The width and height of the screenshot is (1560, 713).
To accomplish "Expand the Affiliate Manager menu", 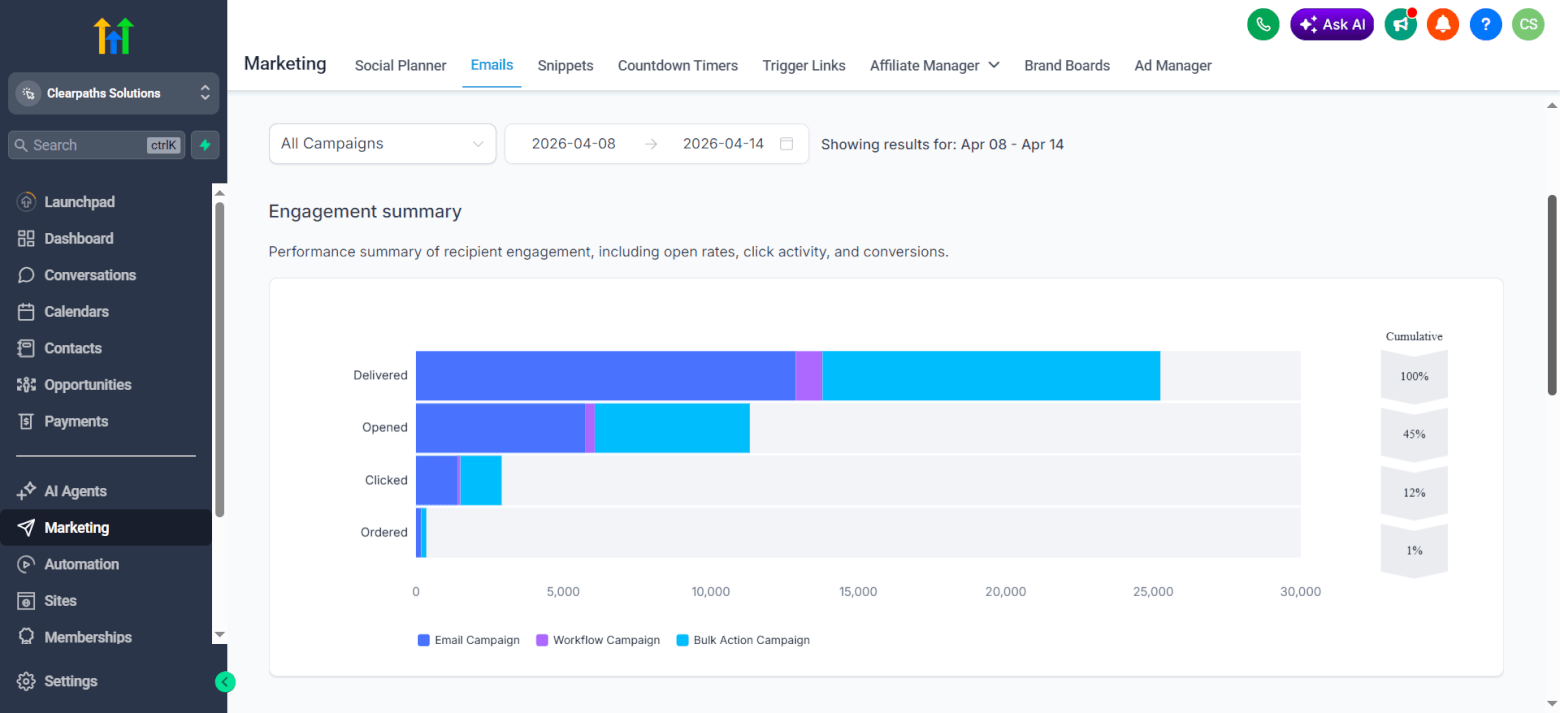I will point(933,65).
